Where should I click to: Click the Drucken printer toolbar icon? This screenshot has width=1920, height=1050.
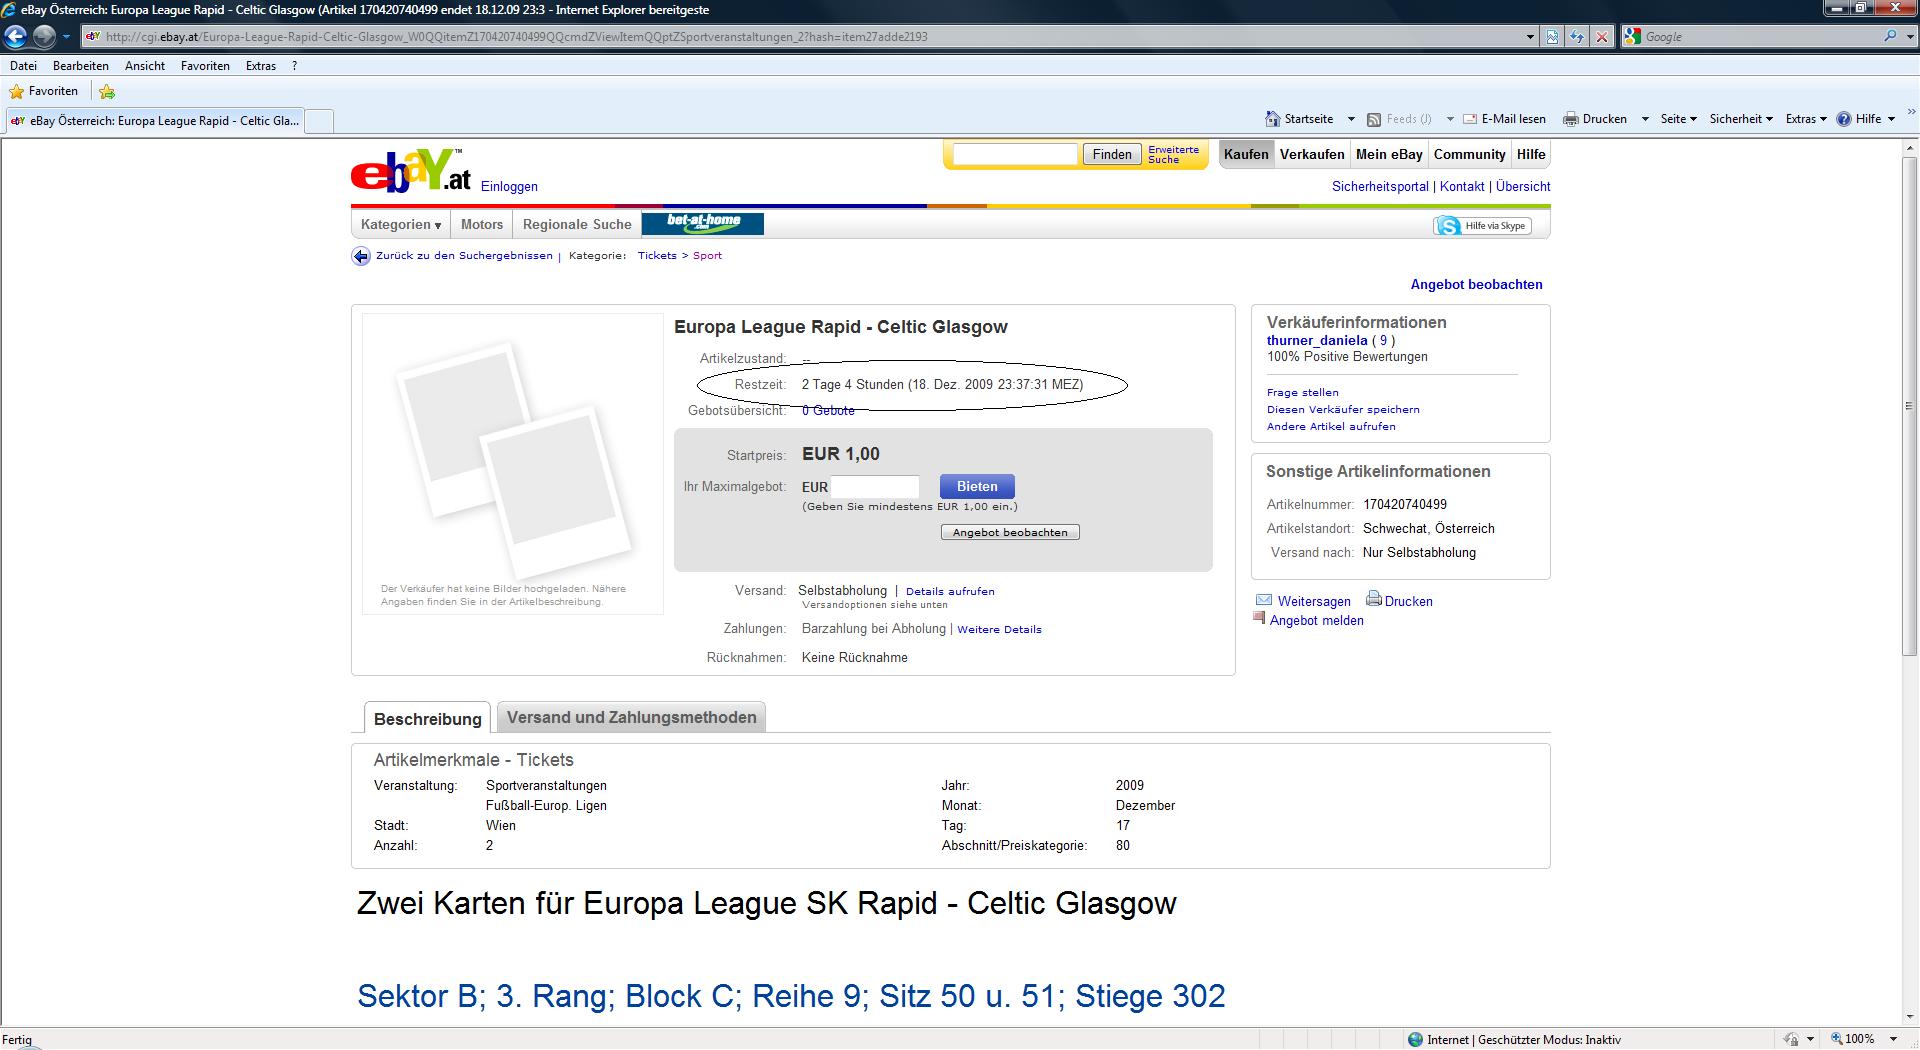[x=1571, y=119]
